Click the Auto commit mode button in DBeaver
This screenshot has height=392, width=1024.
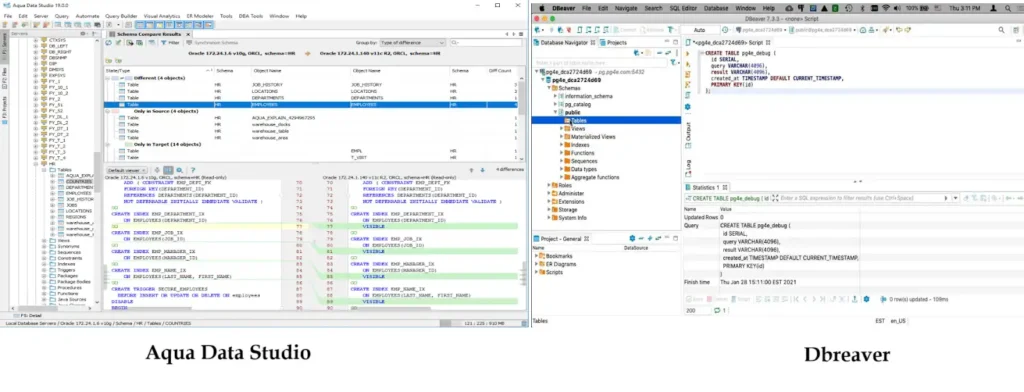[x=699, y=30]
